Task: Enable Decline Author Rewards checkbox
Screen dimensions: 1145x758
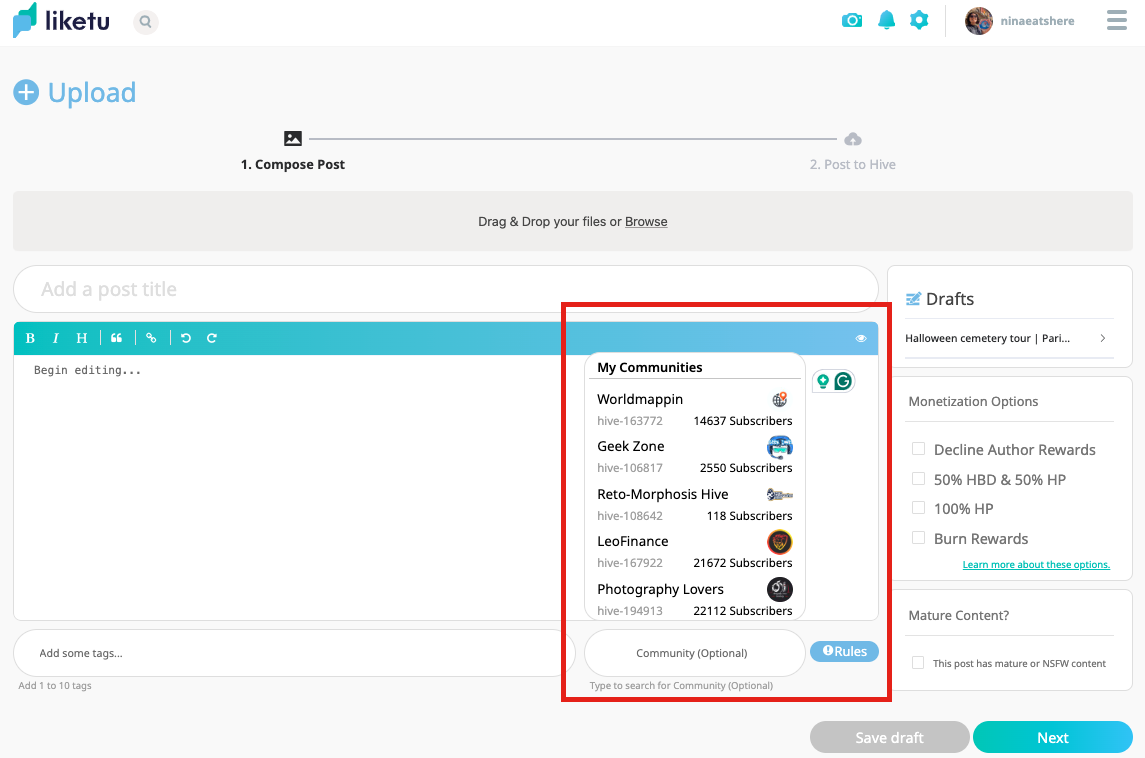Action: [x=919, y=449]
